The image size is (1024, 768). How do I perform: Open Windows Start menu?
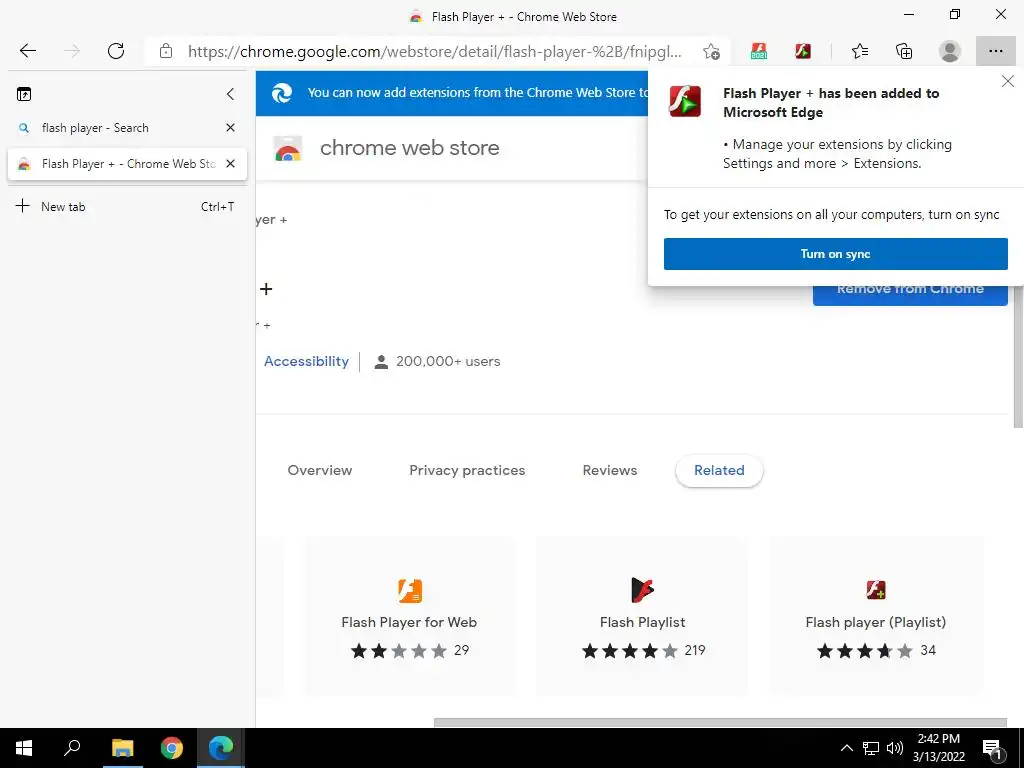24,748
